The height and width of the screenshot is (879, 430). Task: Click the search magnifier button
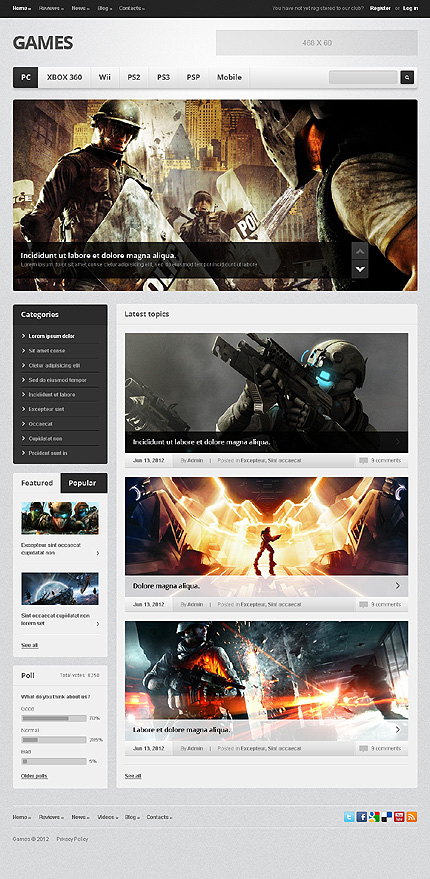coord(407,77)
